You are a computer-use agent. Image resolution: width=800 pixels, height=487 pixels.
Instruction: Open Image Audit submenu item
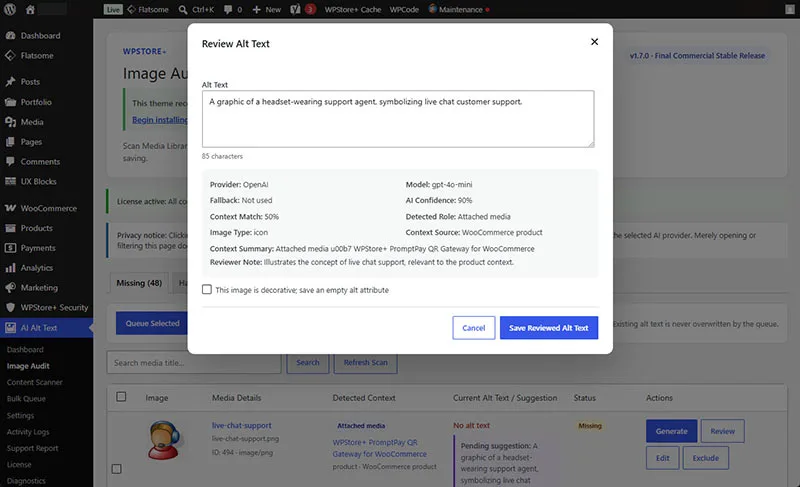point(28,366)
